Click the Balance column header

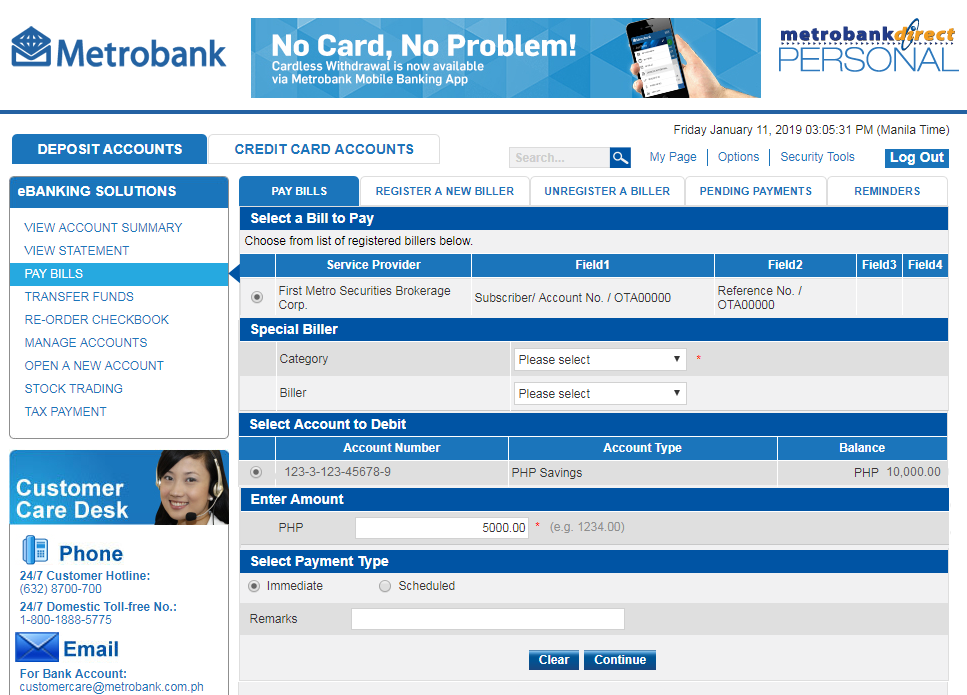tap(862, 448)
